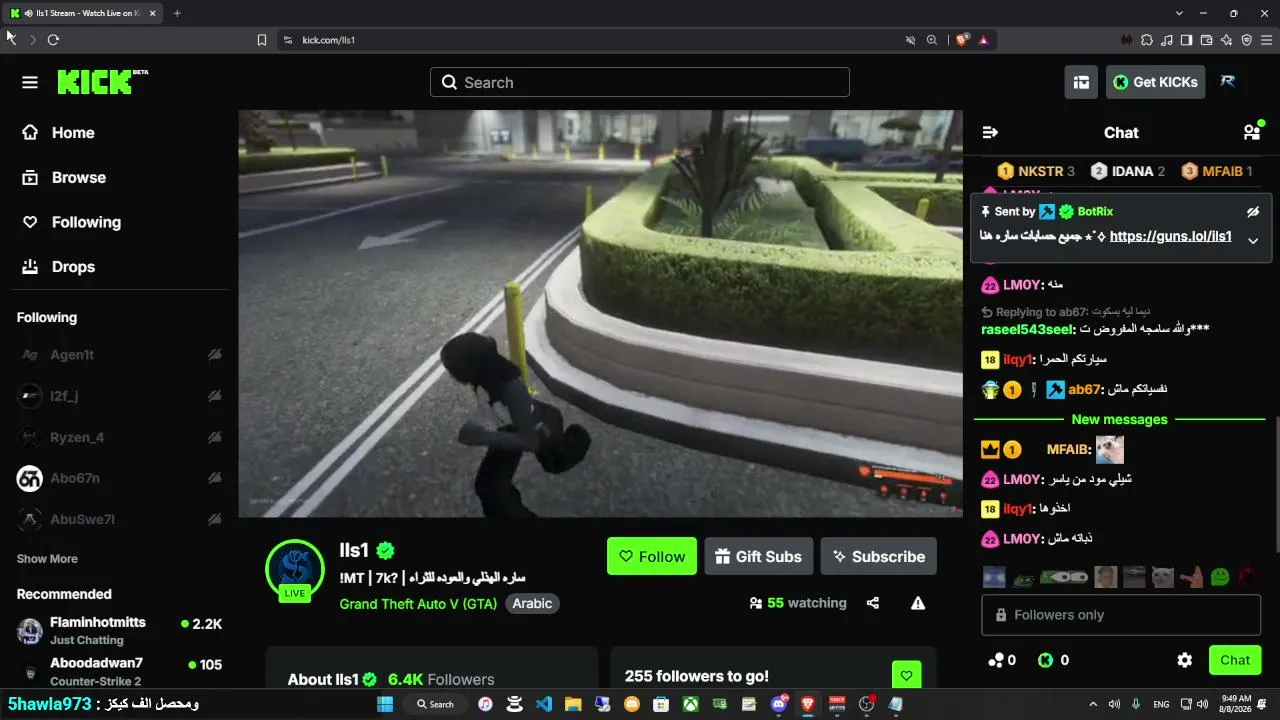Open recommended channel Flaminhotmitts

119,631
